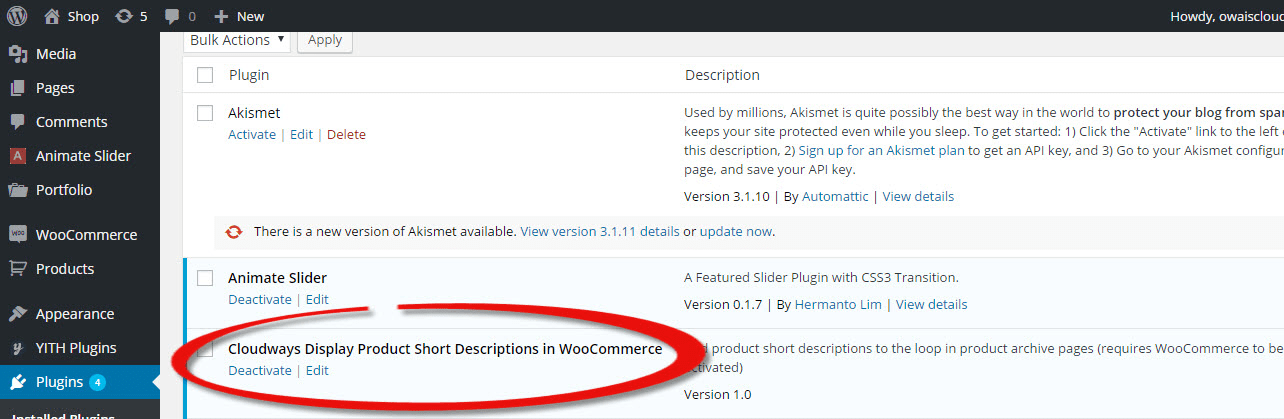Click Edit under Animate Slider
The height and width of the screenshot is (419, 1284).
point(317,300)
